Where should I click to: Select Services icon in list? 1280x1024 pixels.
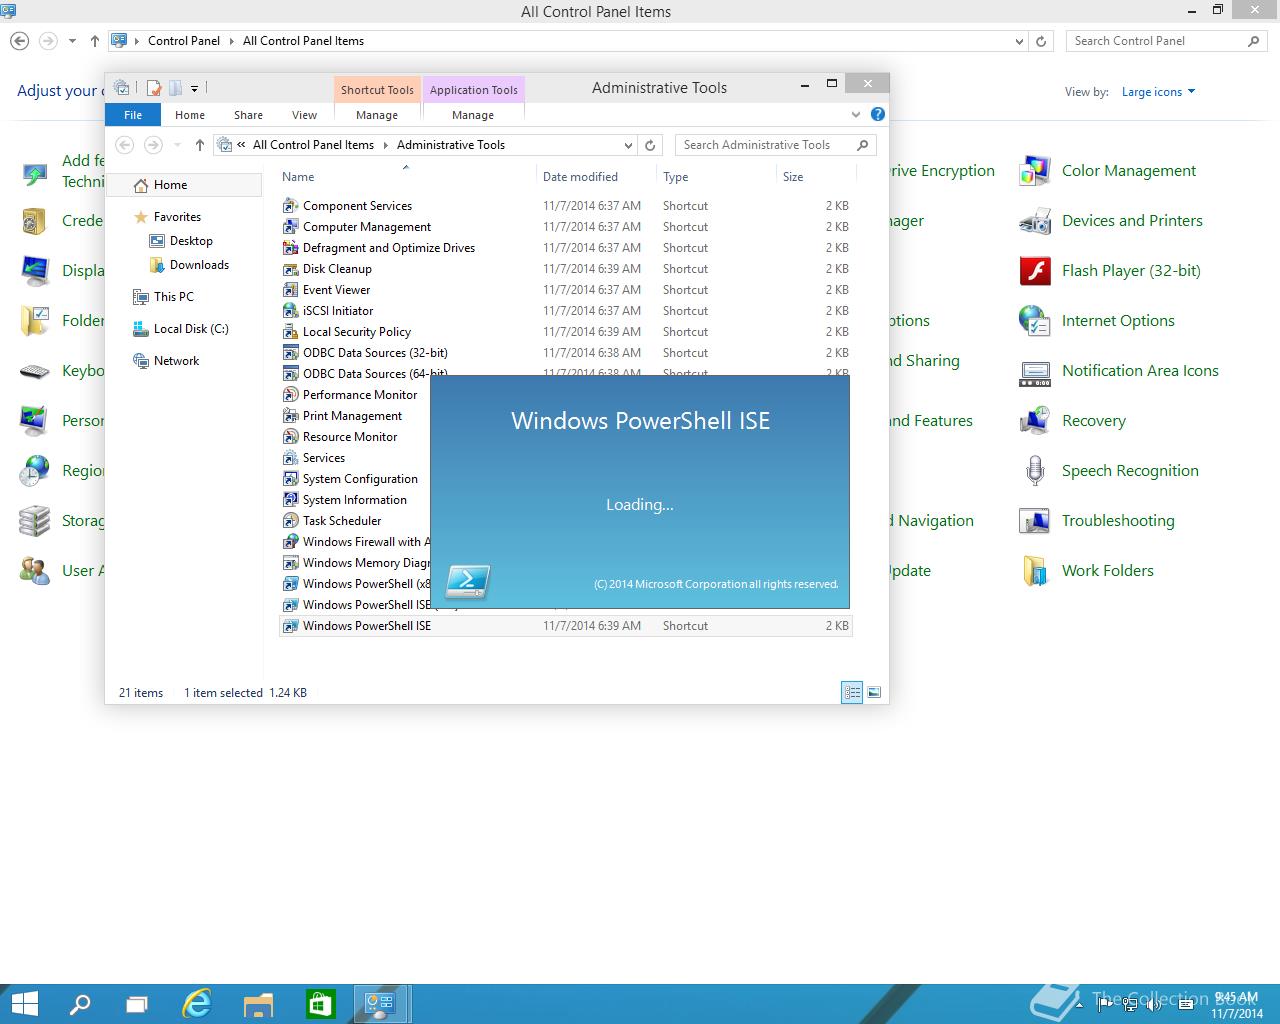(x=291, y=457)
